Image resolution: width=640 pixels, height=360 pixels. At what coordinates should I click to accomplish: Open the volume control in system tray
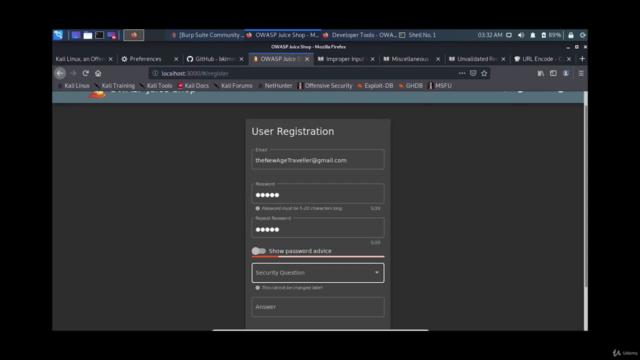click(521, 35)
